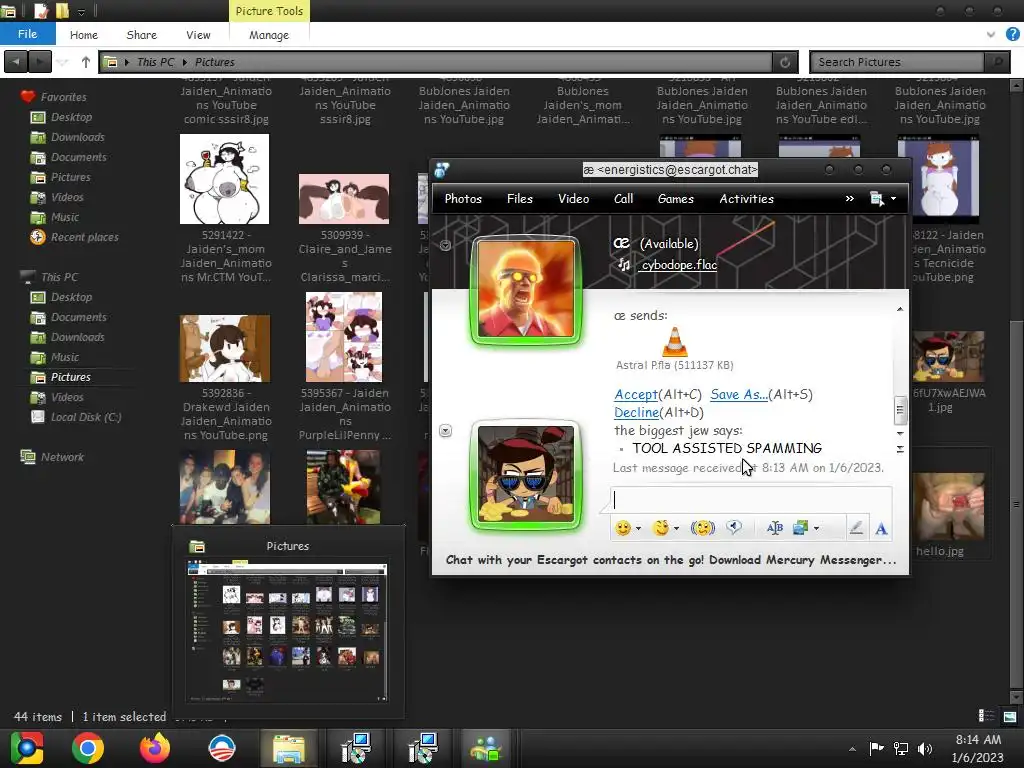
Task: Start a Video call from the chat toolbar
Action: point(573,199)
